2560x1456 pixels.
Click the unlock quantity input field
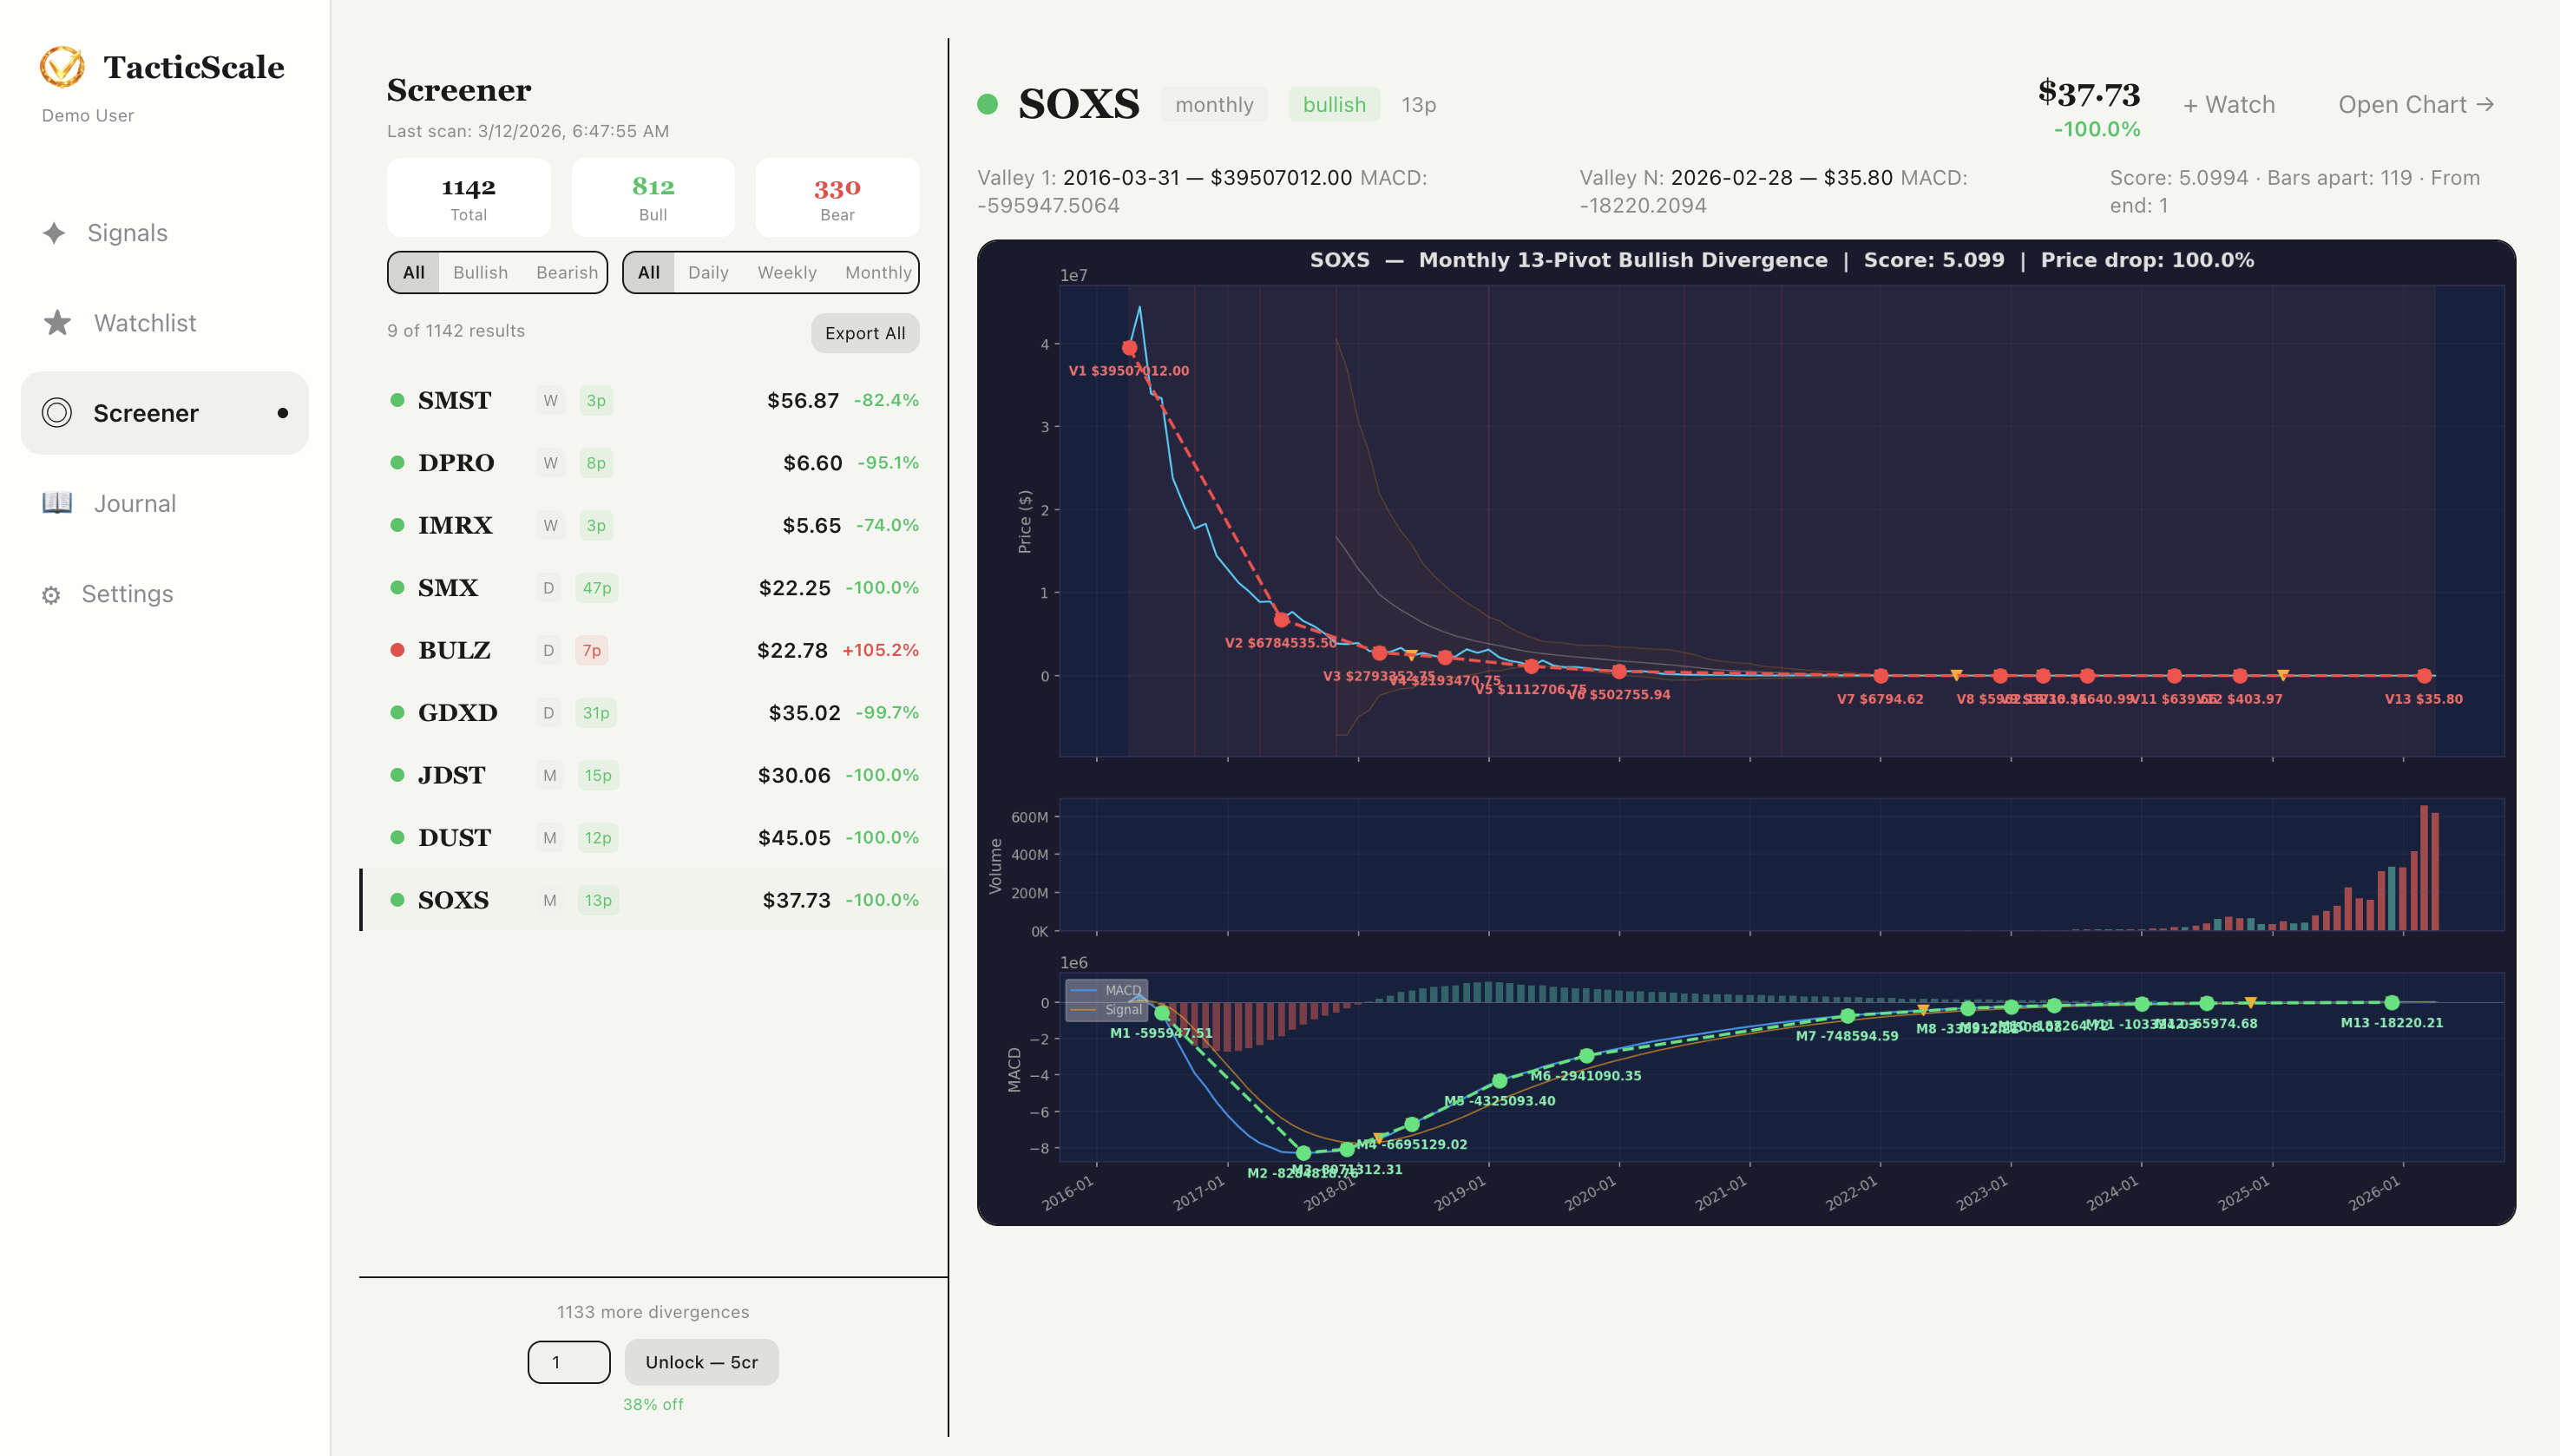(x=568, y=1362)
